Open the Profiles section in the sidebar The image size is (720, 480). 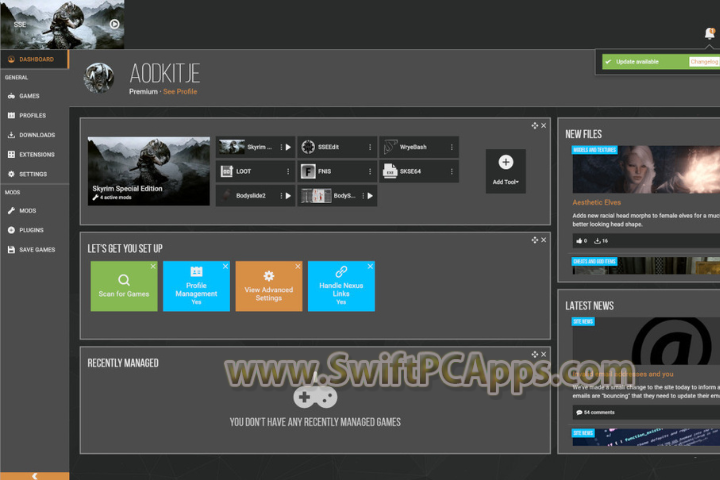[x=34, y=115]
